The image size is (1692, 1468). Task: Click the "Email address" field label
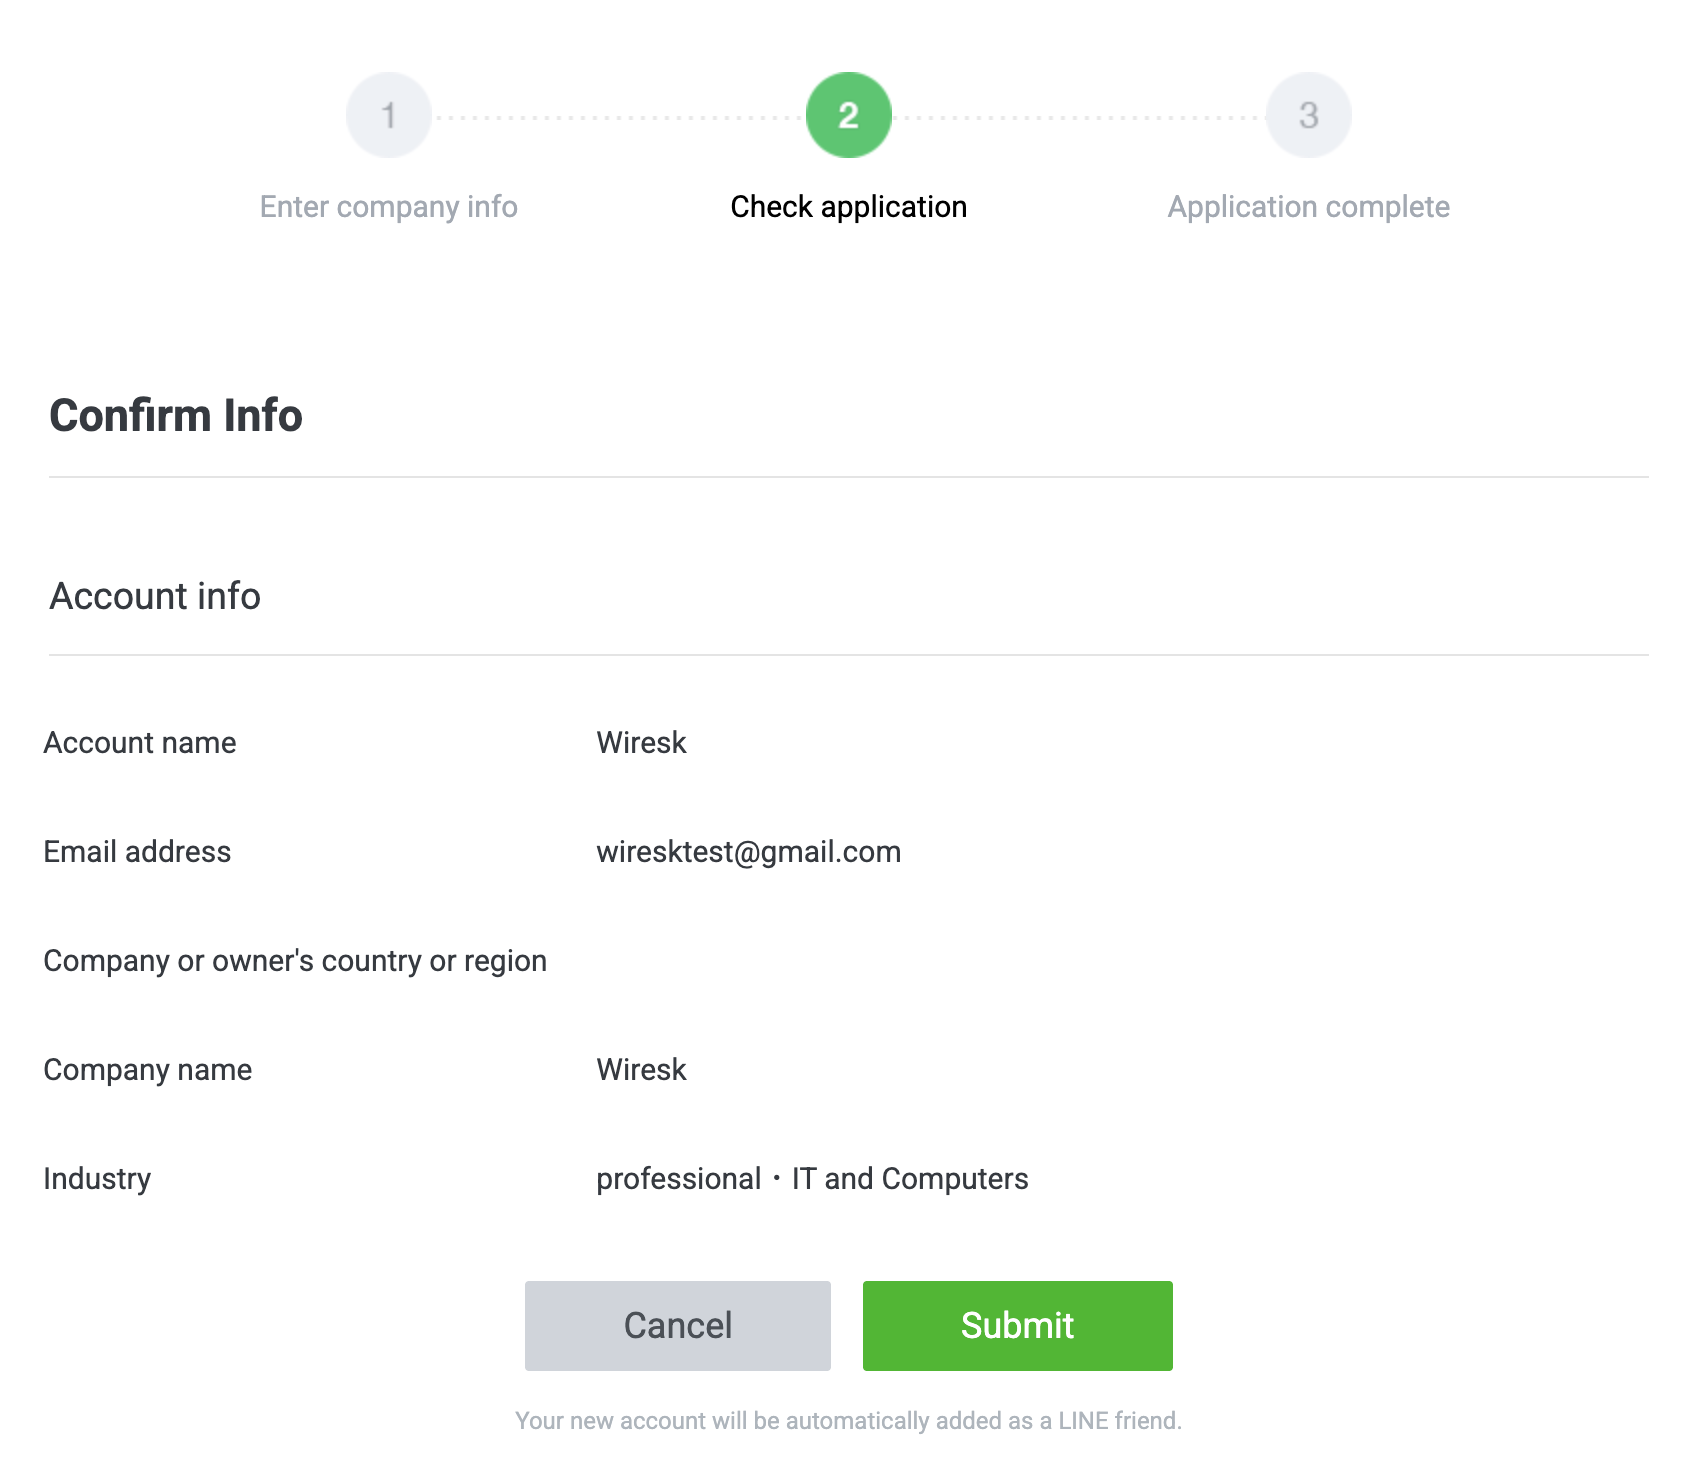[137, 852]
